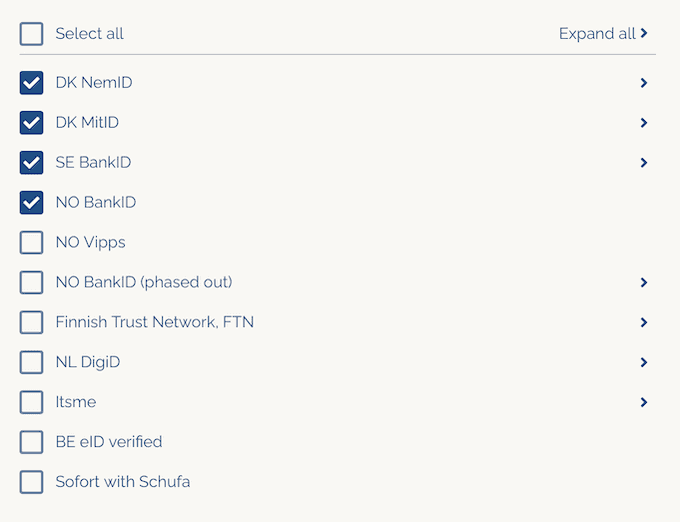This screenshot has width=680, height=522.
Task: Expand the NL DigiD row chevron
Action: pos(644,362)
